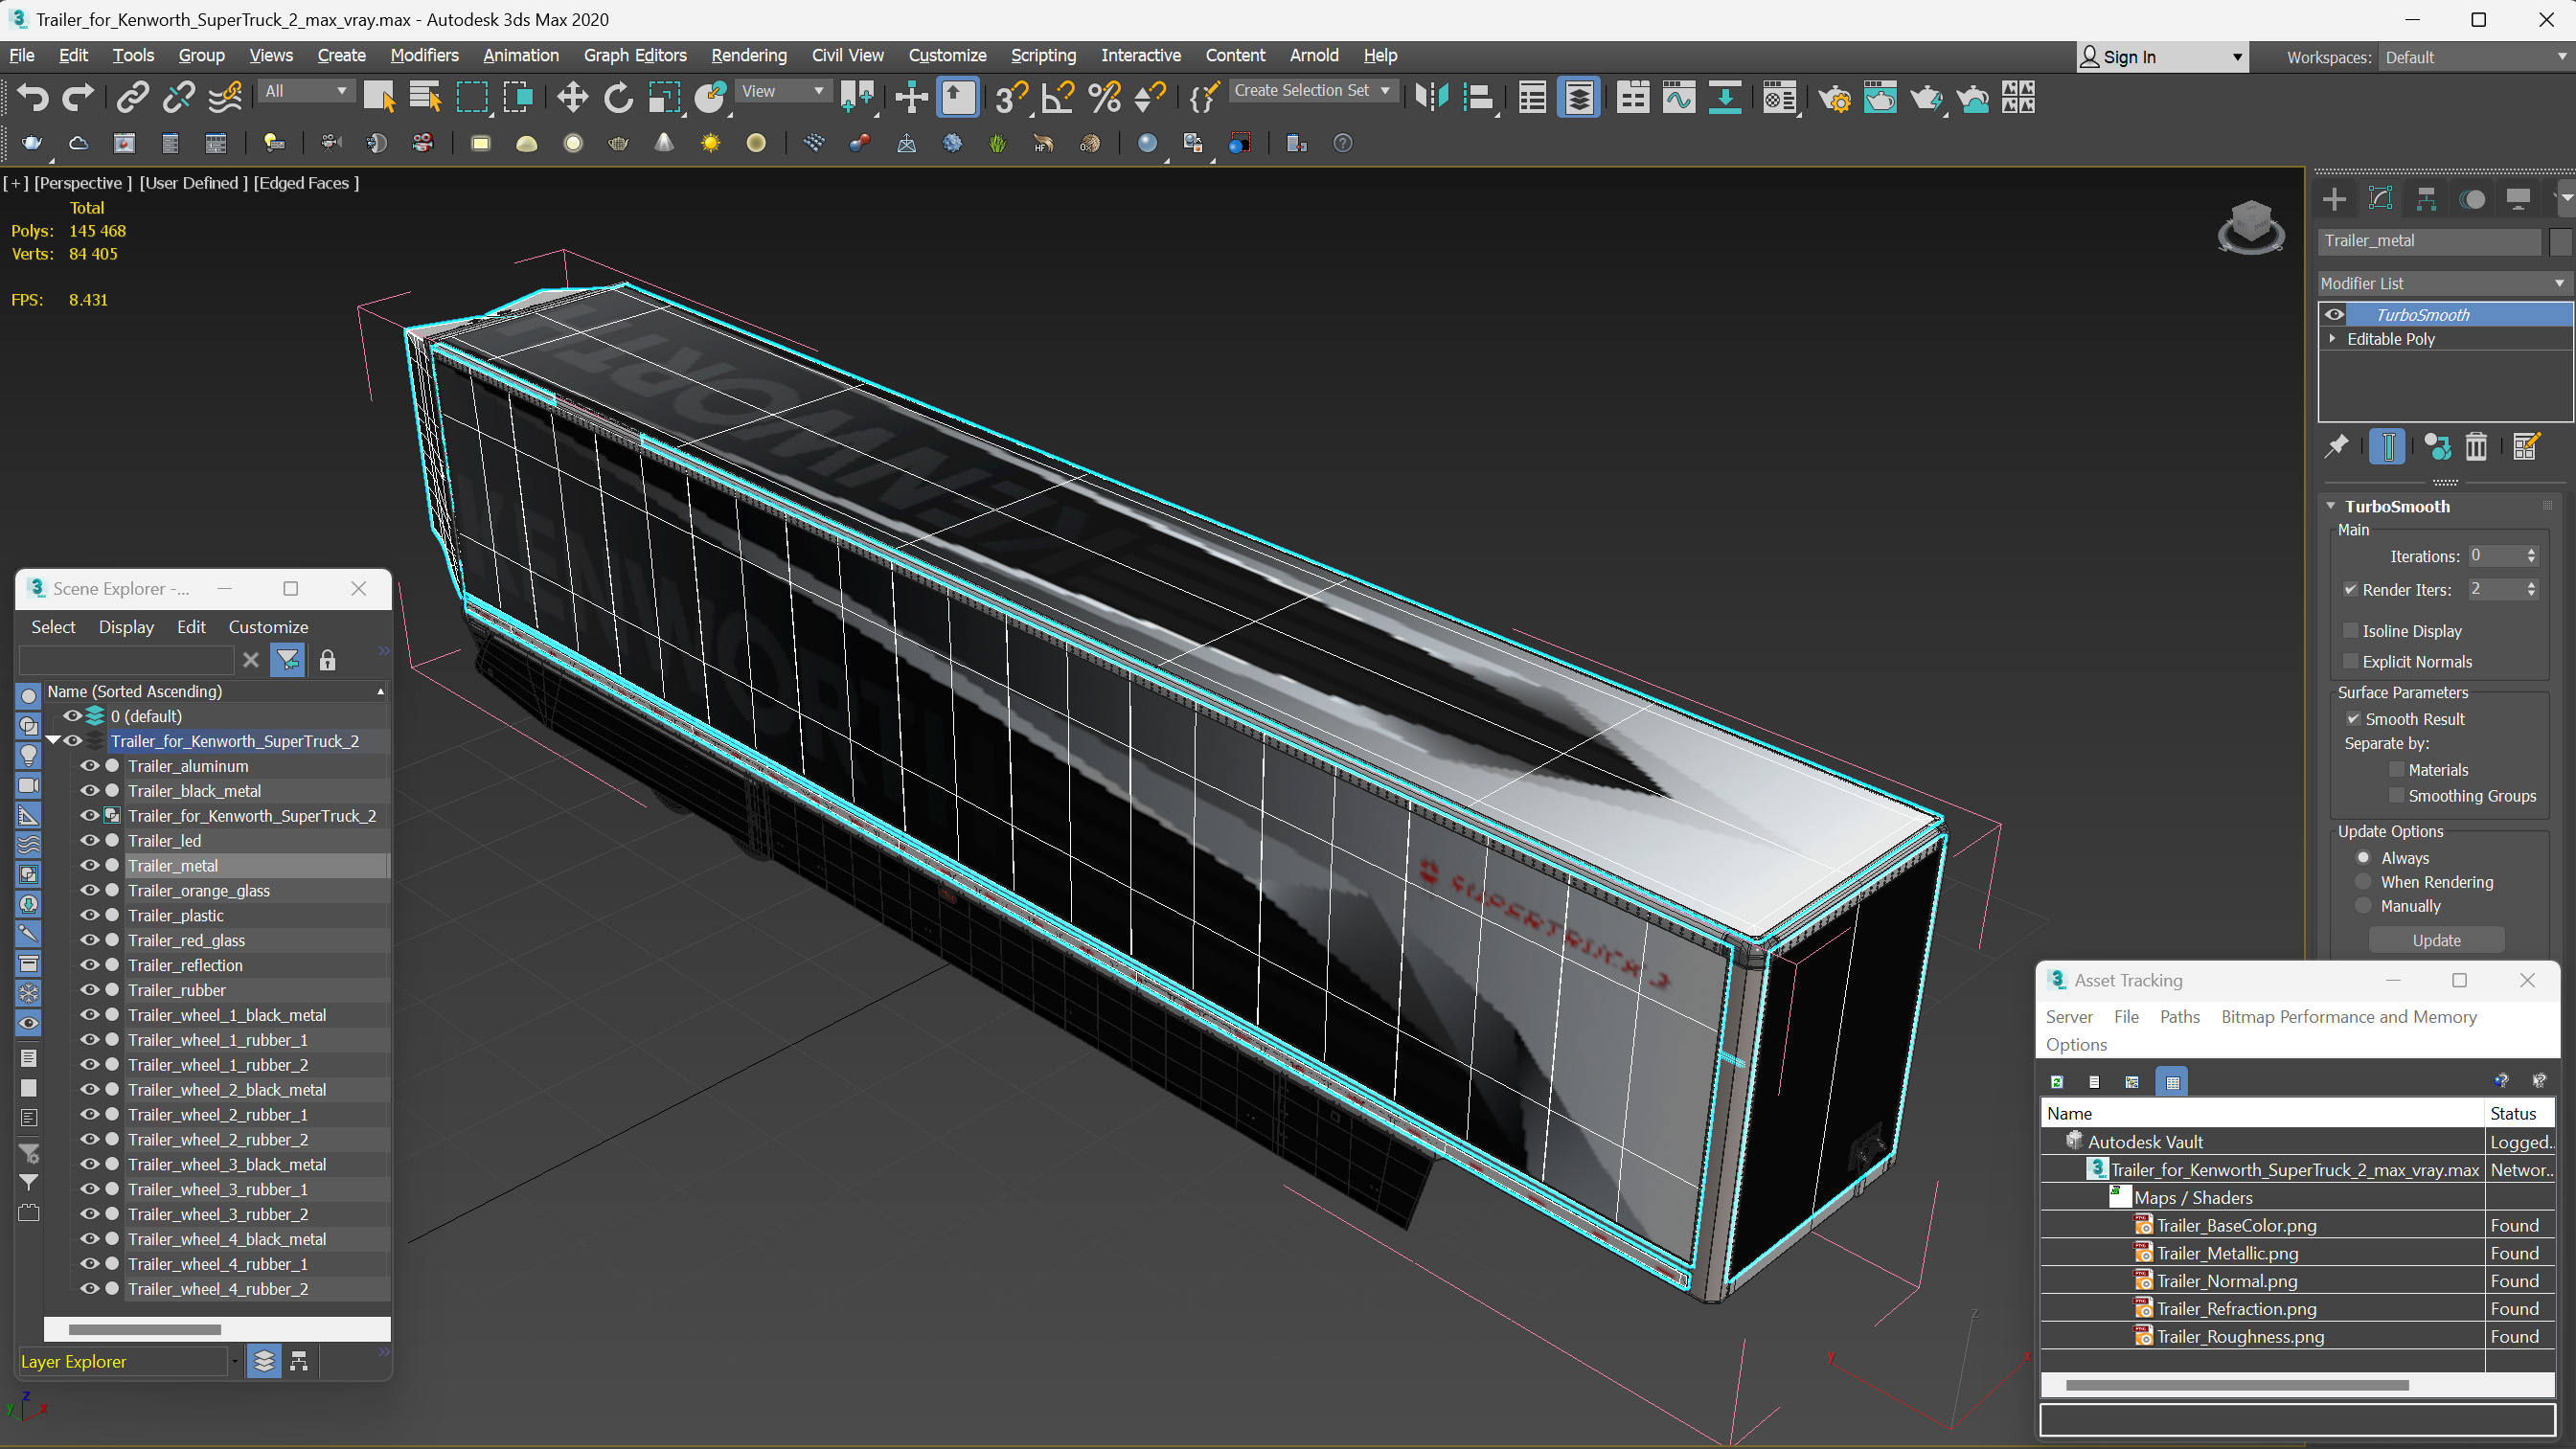This screenshot has width=2576, height=1449.
Task: Select the When Rendering update option
Action: (2363, 881)
